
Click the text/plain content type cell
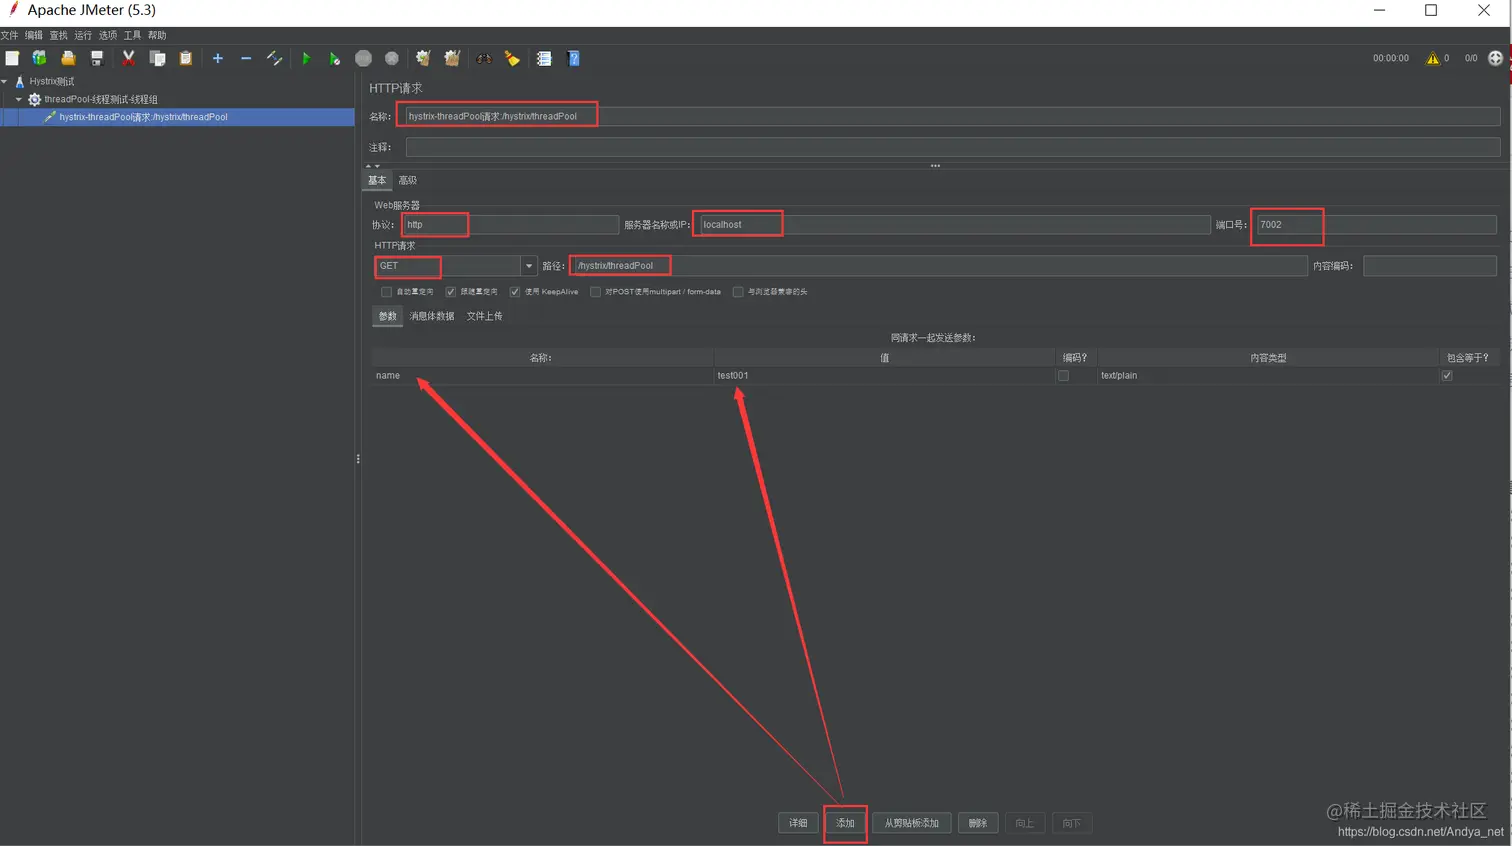1267,376
